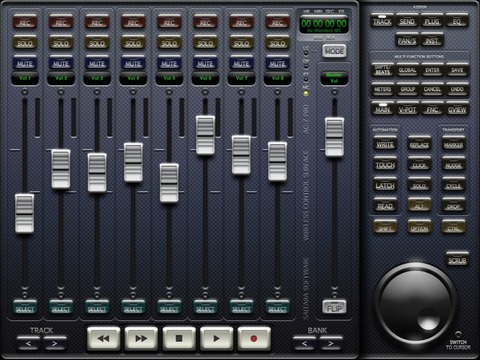Select the PLUG assign button
Viewport: 480px width, 360px height.
click(x=432, y=21)
